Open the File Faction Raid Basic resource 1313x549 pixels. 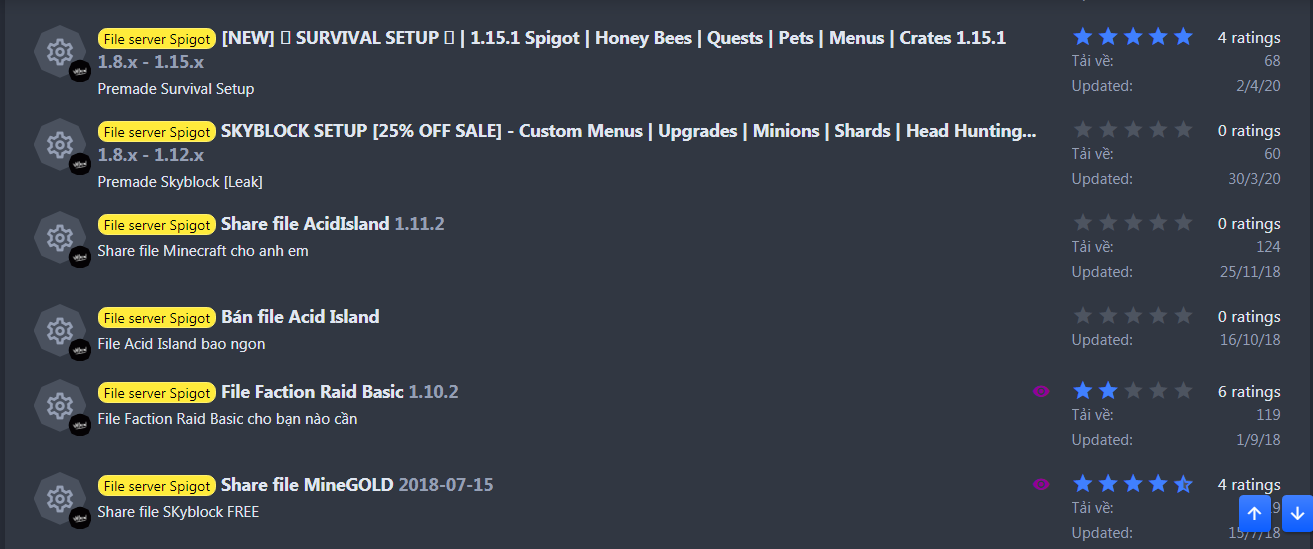(x=312, y=392)
